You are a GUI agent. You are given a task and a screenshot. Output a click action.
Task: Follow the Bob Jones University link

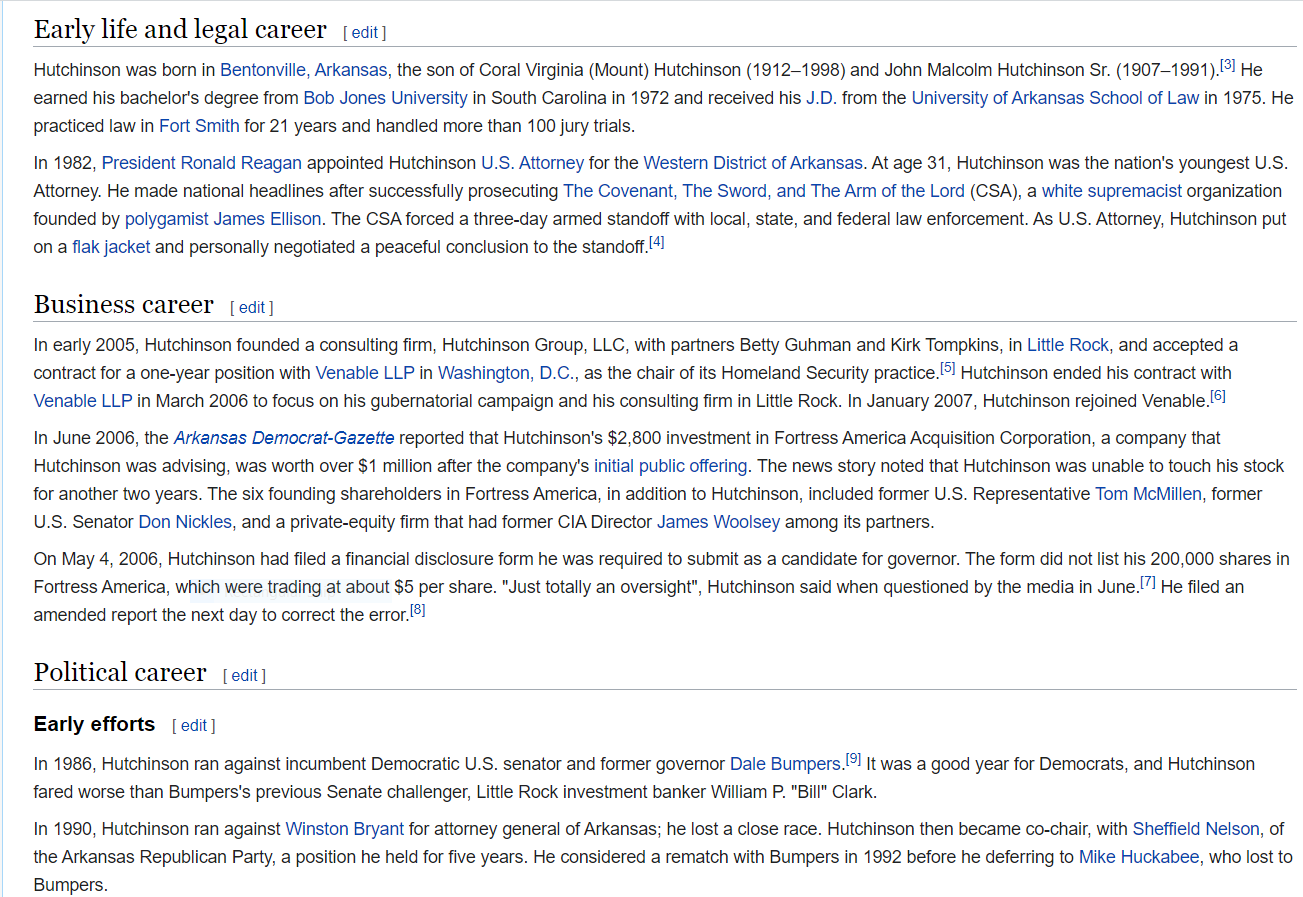(385, 98)
